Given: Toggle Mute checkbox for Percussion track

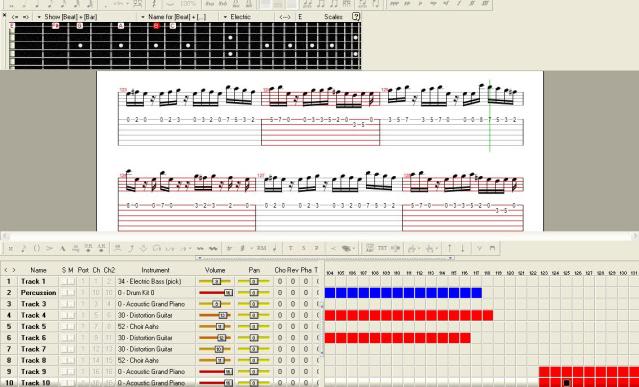Looking at the screenshot, I should point(71,293).
